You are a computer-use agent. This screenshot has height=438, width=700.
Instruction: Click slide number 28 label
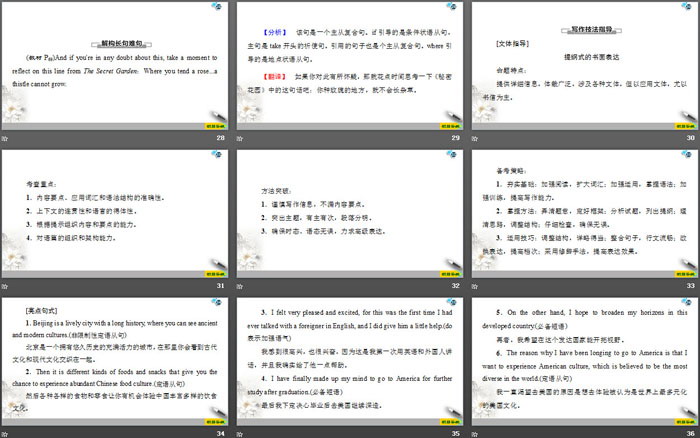click(x=221, y=138)
